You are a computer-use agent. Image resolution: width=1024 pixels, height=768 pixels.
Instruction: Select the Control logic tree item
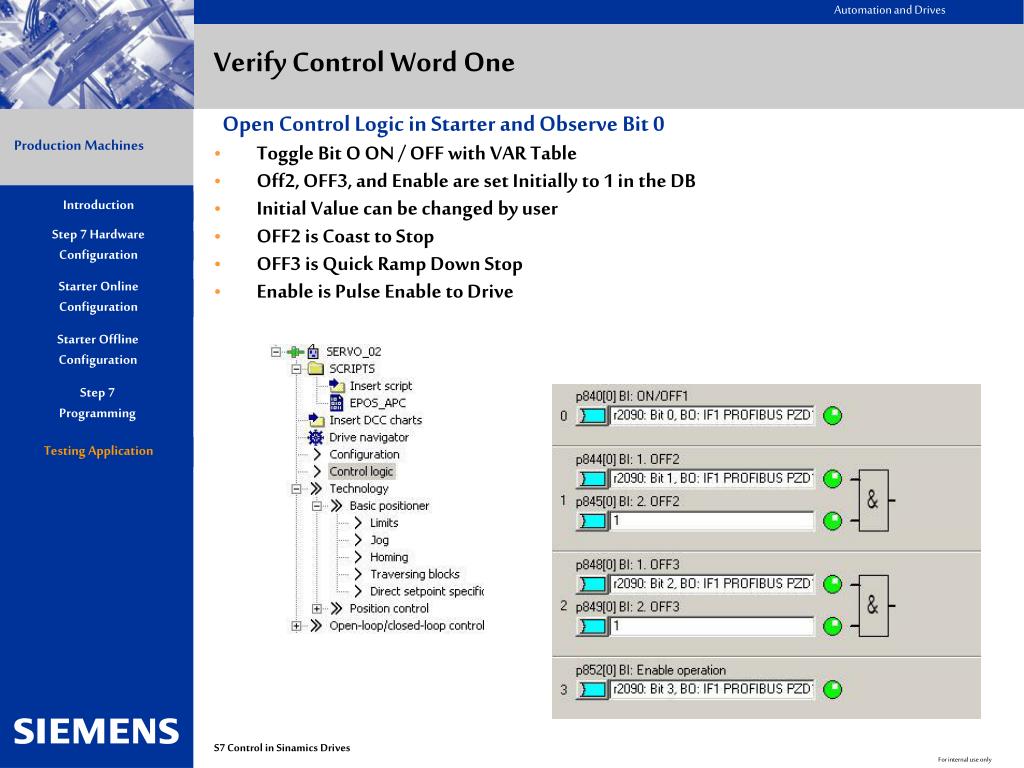pyautogui.click(x=361, y=471)
